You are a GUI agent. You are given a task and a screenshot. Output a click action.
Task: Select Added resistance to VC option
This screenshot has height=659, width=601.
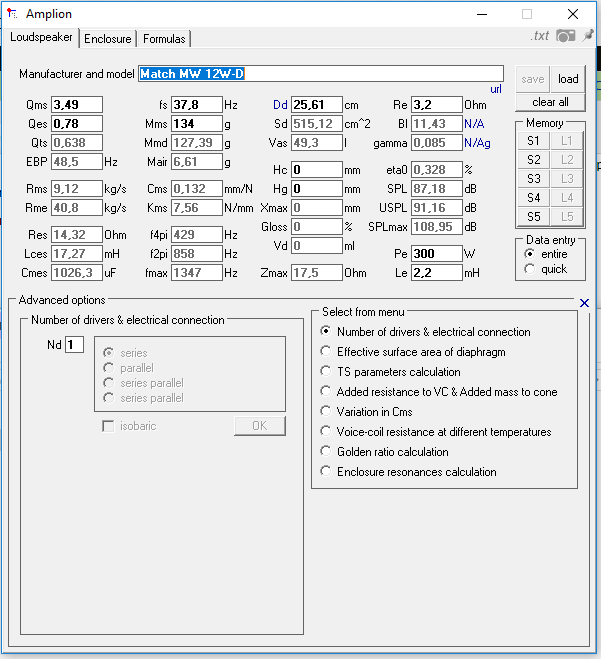438,392
